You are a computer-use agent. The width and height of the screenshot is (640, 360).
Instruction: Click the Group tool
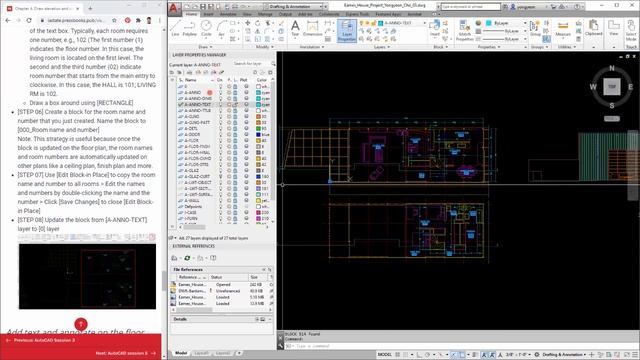[x=535, y=28]
